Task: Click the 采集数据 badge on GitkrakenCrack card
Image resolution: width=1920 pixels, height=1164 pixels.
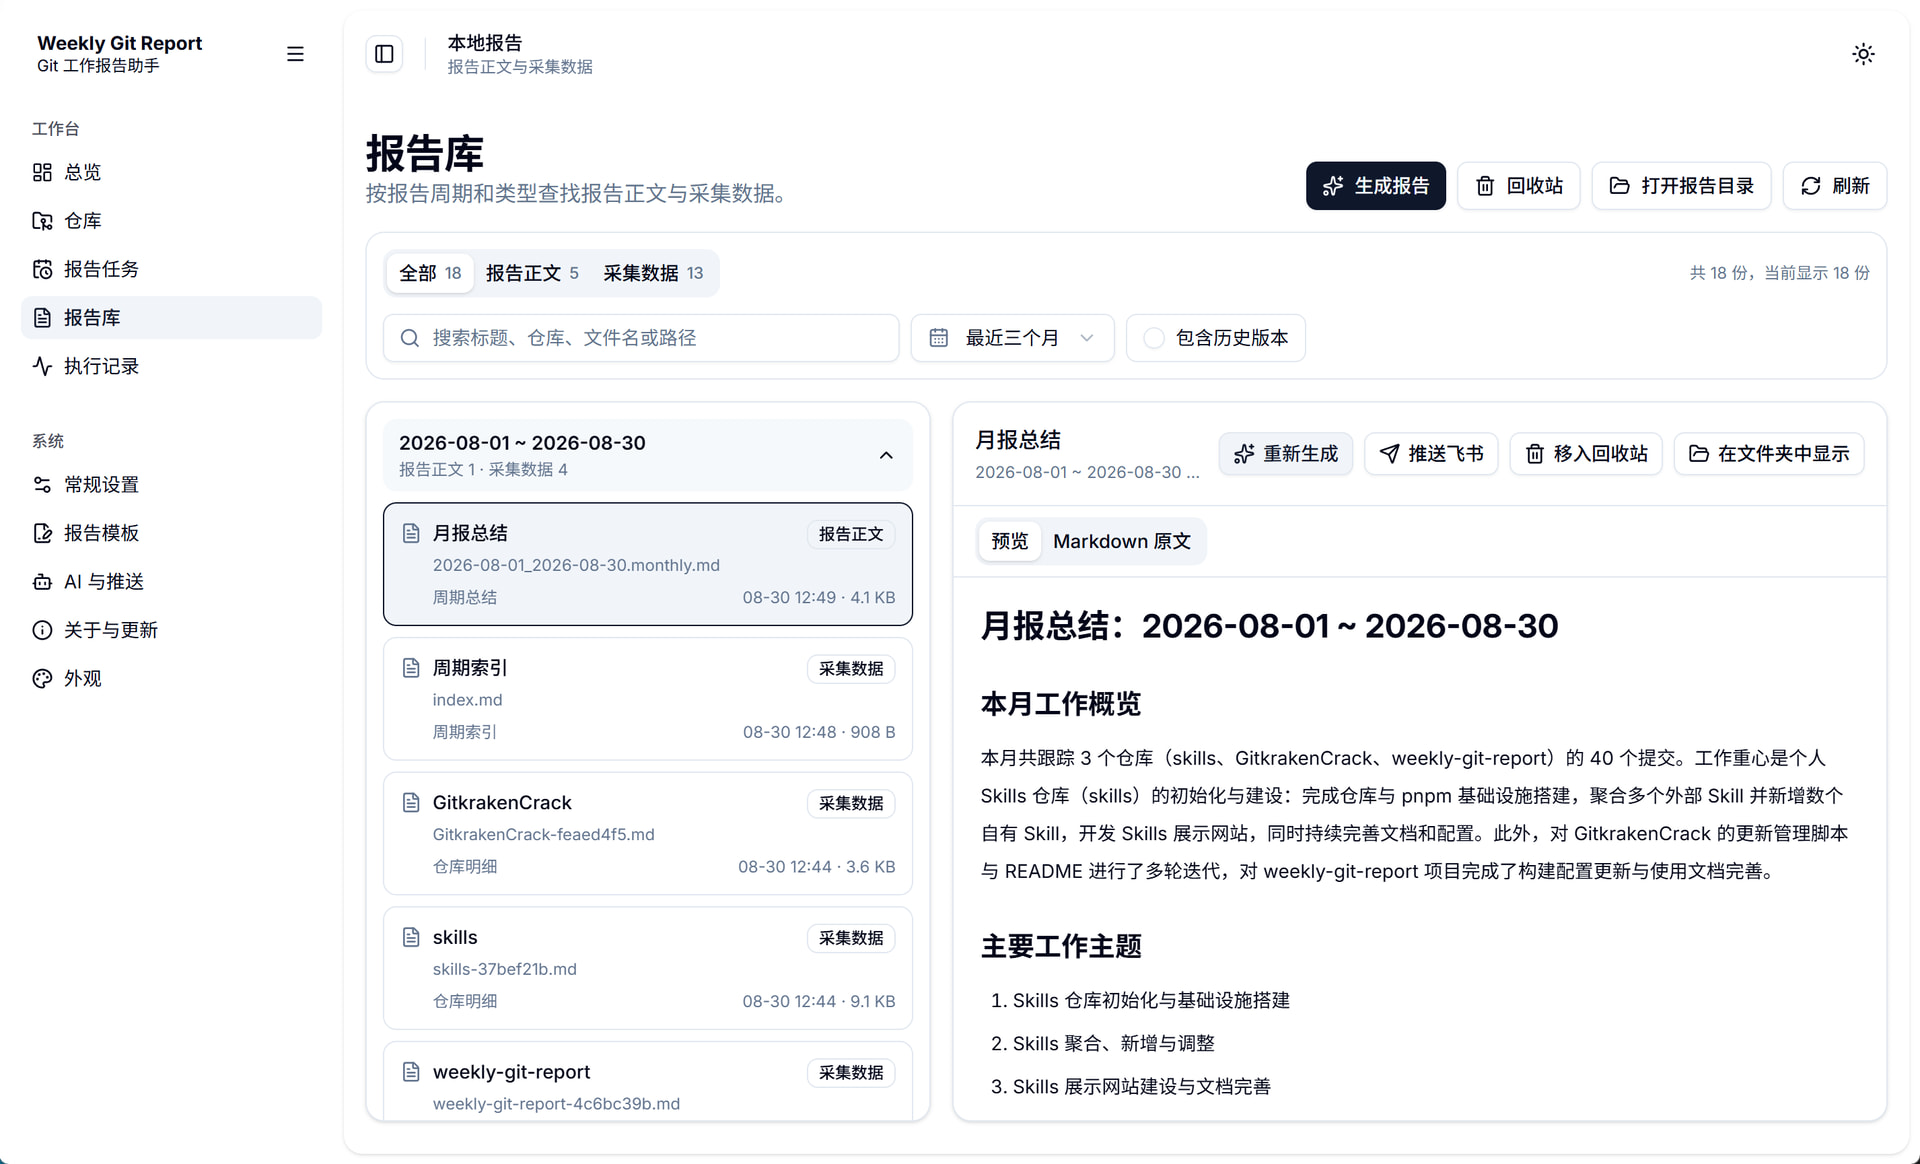Action: (851, 803)
